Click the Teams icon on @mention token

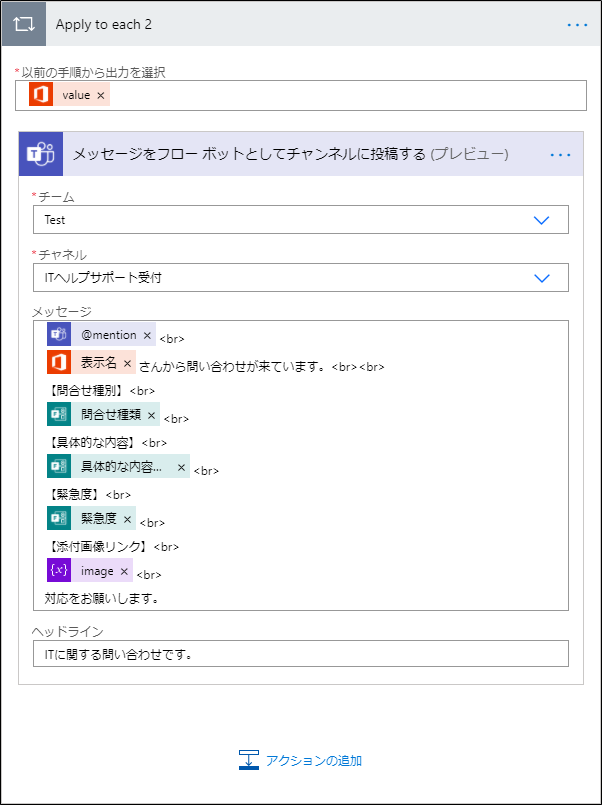pos(59,335)
